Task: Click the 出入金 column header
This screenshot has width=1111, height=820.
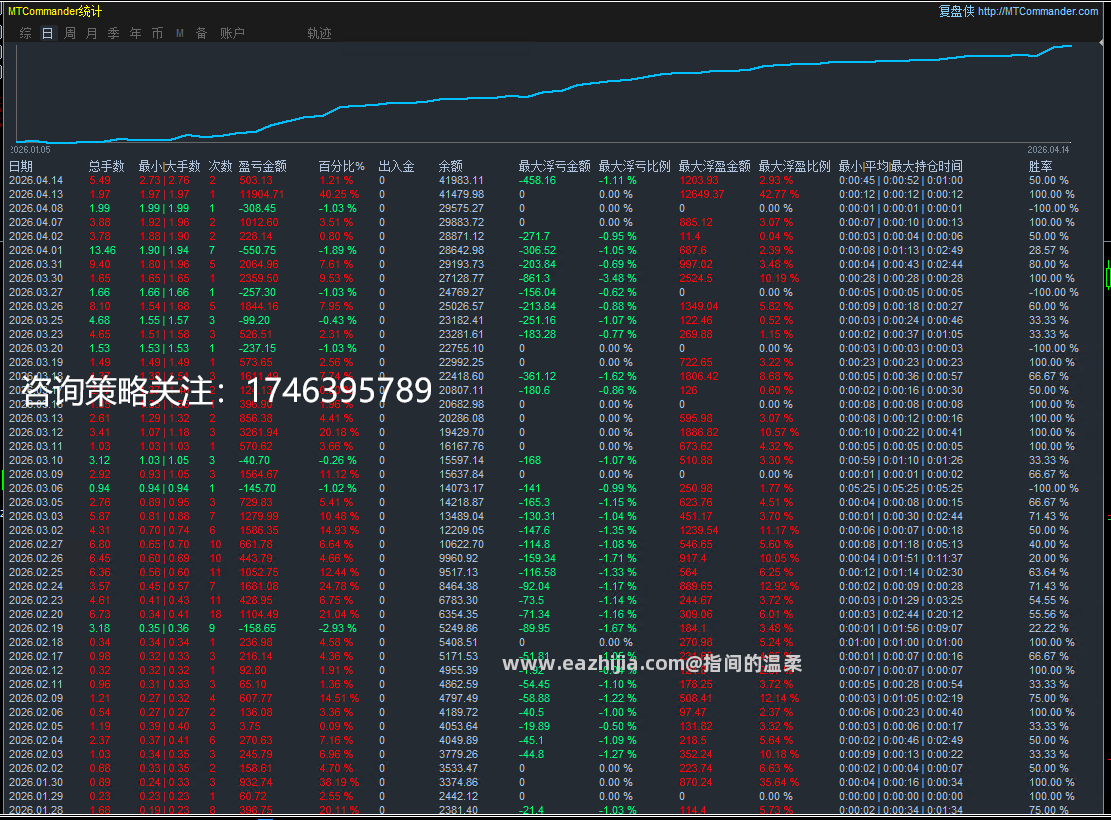Action: coord(396,167)
